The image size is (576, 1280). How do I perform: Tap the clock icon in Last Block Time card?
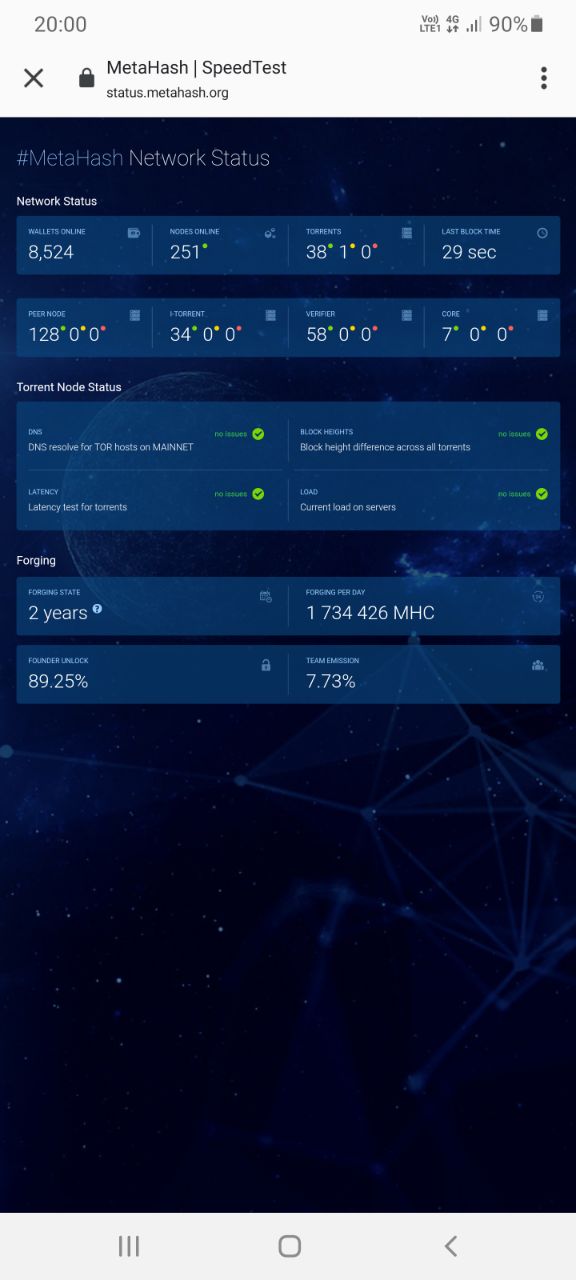(x=542, y=233)
